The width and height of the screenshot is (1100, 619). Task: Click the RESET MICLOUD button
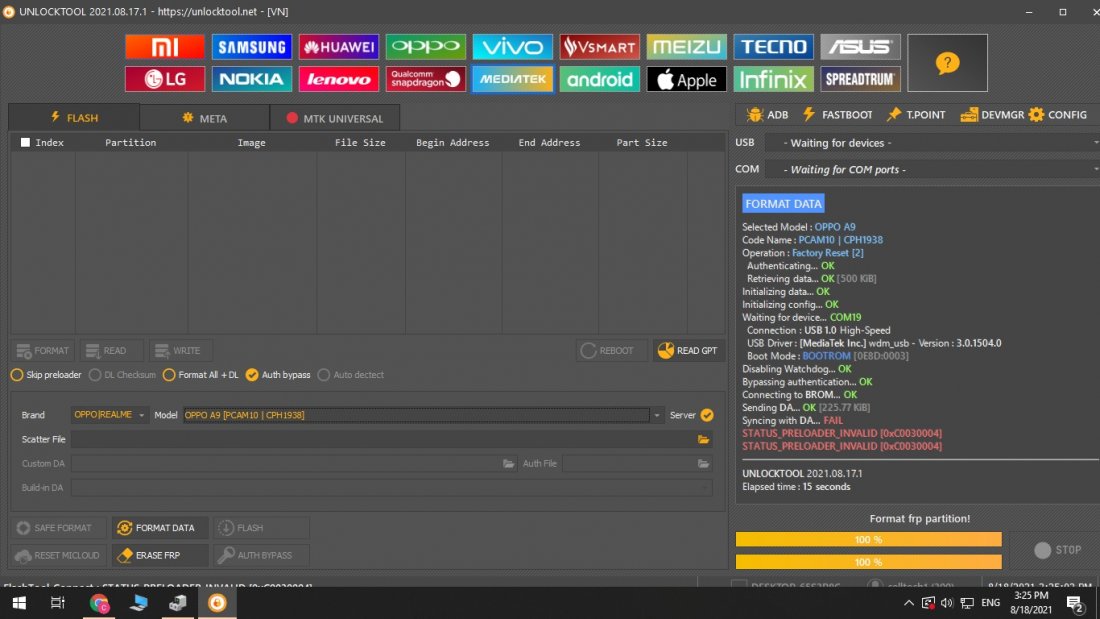[59, 555]
